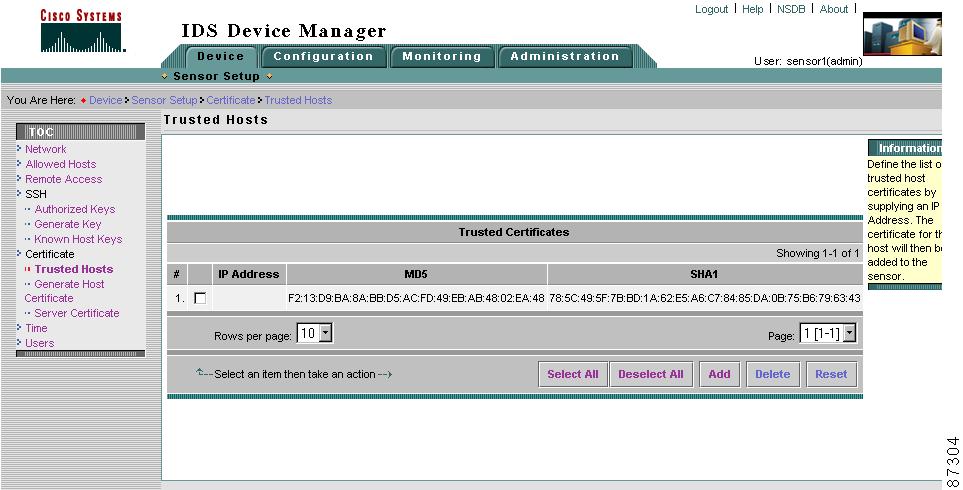Tick the checkbox in certificate row 1
Viewport: 963px width, 490px height.
point(200,298)
